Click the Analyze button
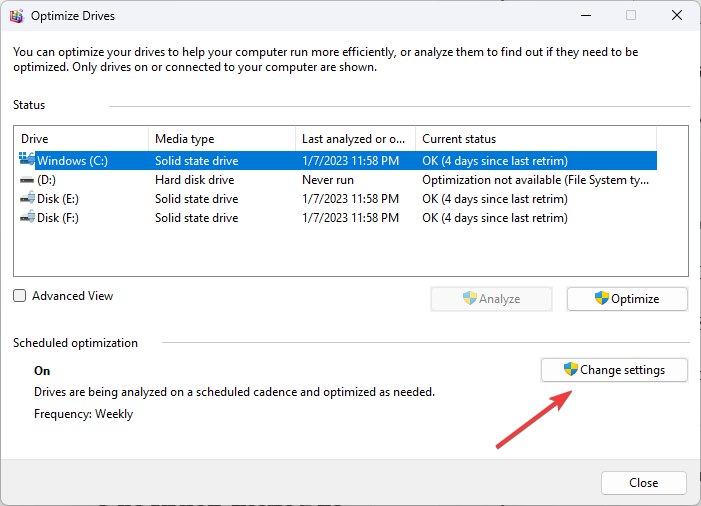701x506 pixels. point(491,299)
